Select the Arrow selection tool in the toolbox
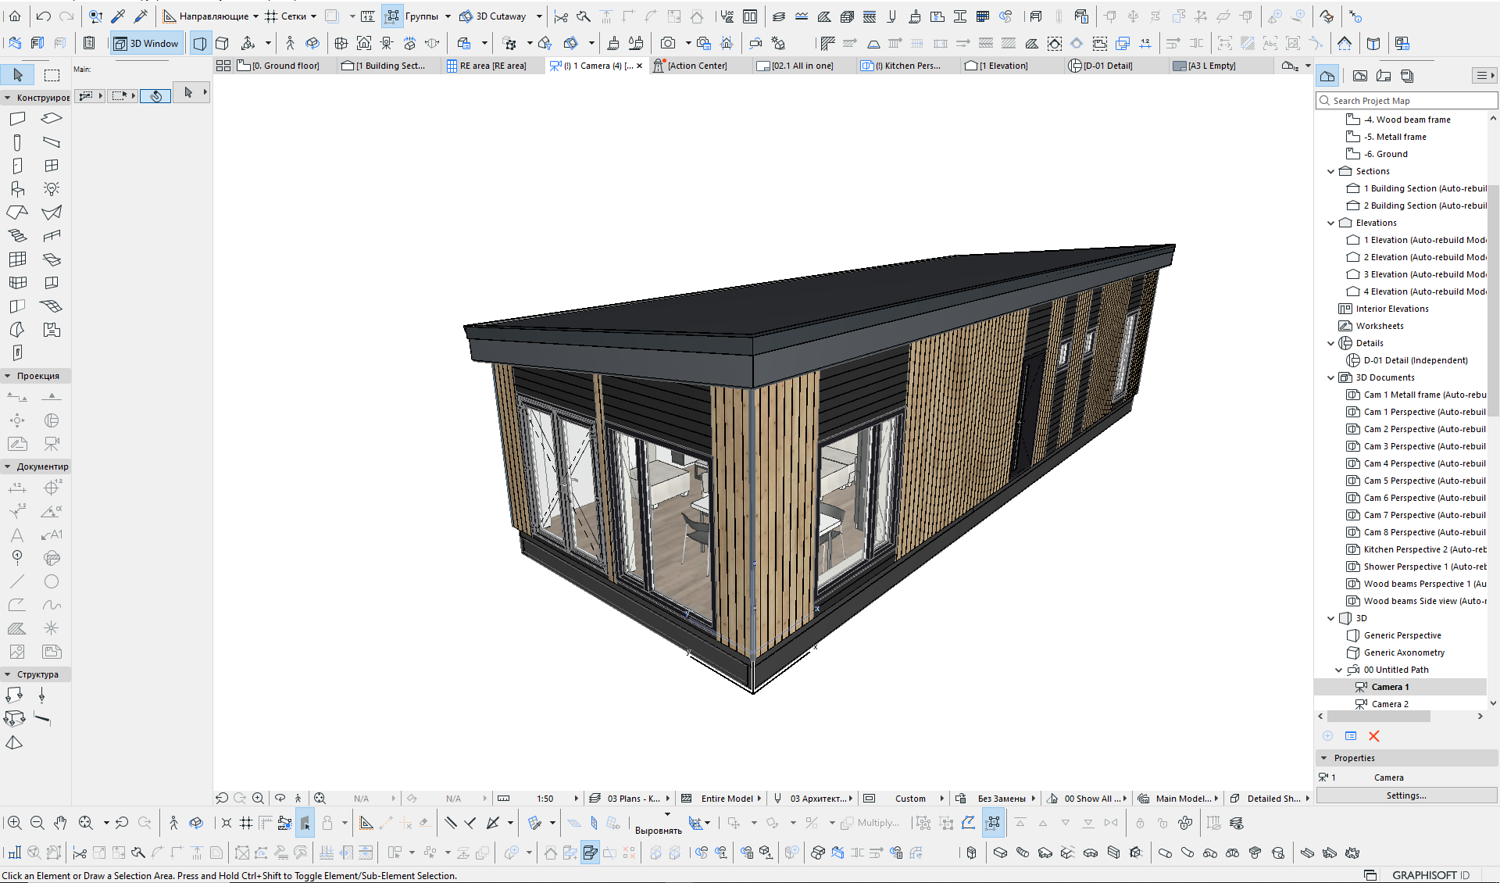 coord(18,75)
